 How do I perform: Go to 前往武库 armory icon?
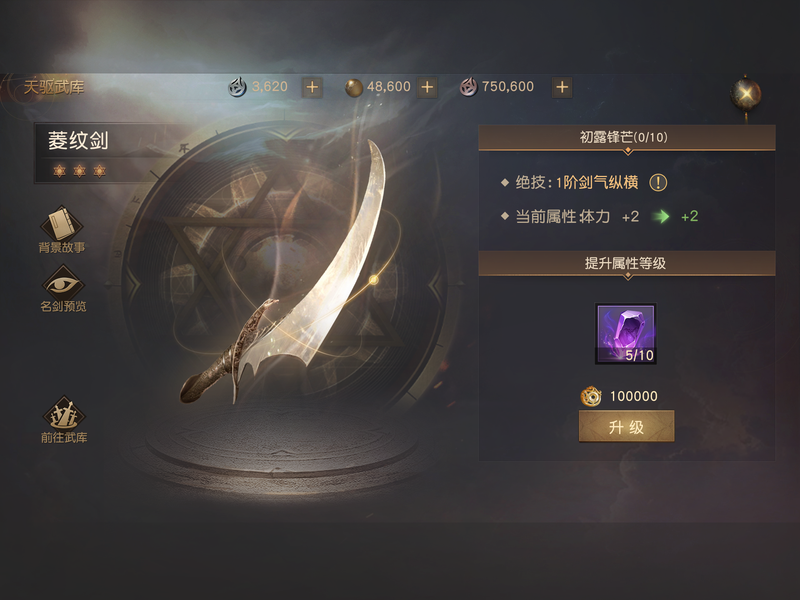(x=64, y=419)
